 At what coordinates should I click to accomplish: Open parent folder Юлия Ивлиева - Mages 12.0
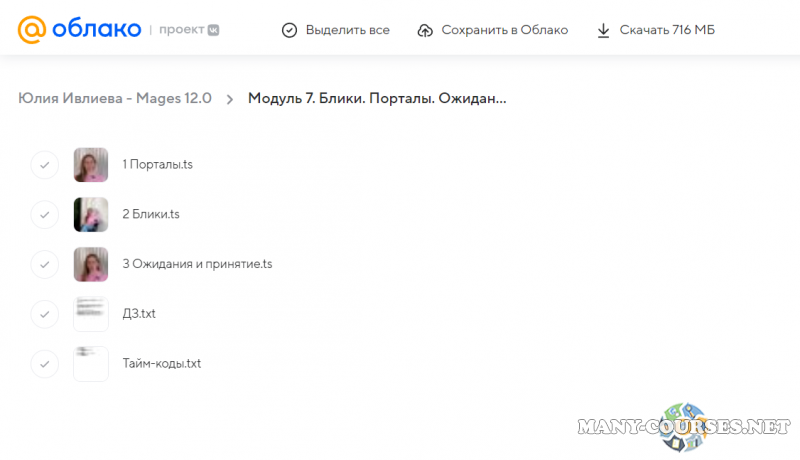[115, 98]
